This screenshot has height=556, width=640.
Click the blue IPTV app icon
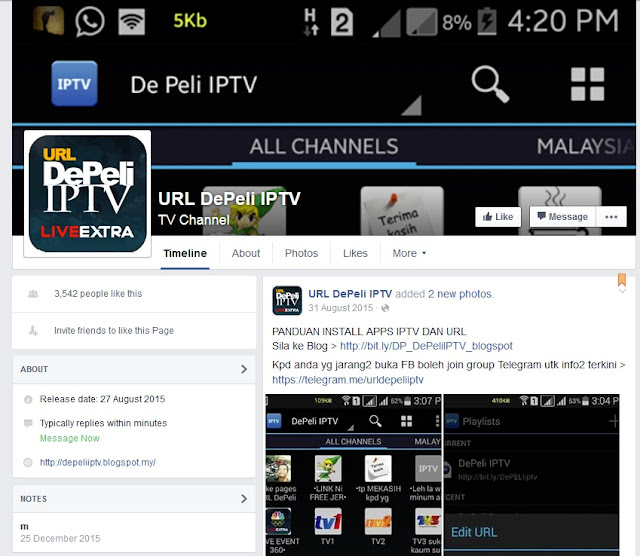(74, 84)
